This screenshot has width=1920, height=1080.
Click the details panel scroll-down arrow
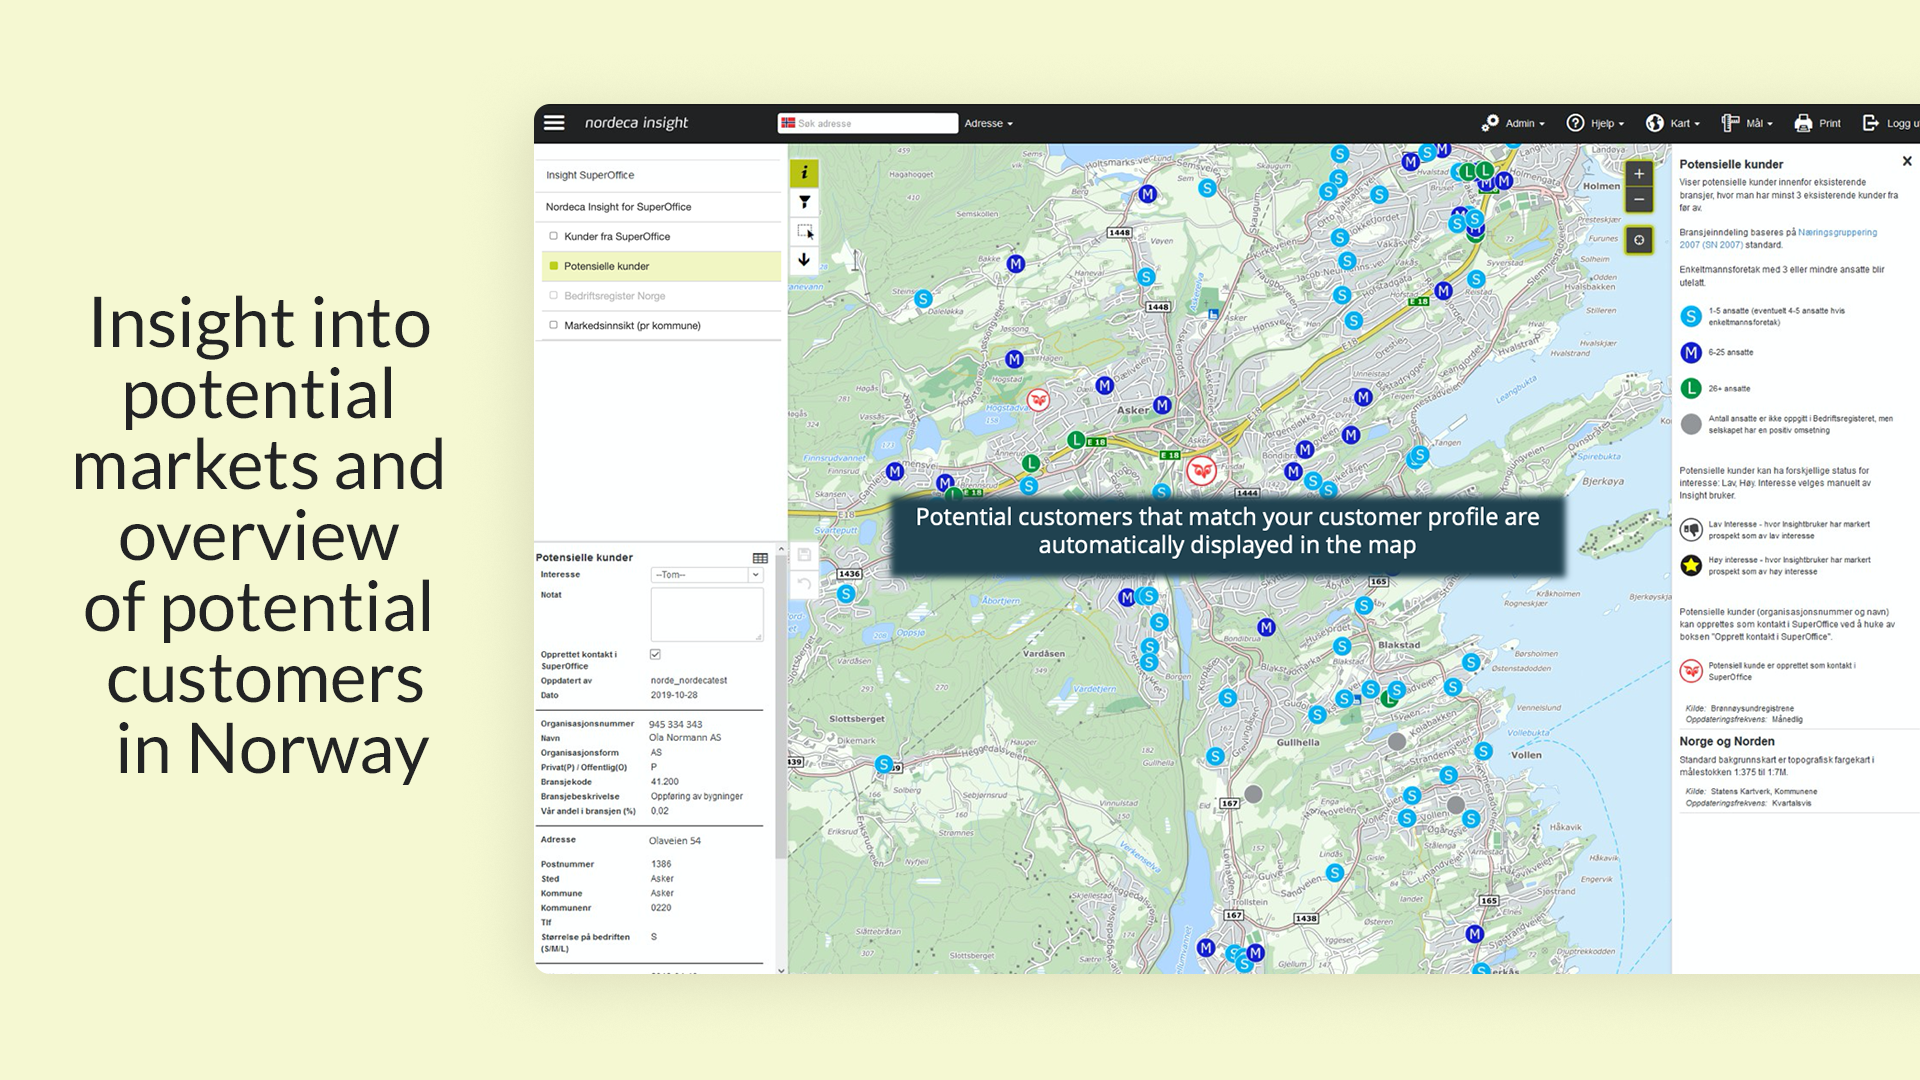tap(781, 969)
